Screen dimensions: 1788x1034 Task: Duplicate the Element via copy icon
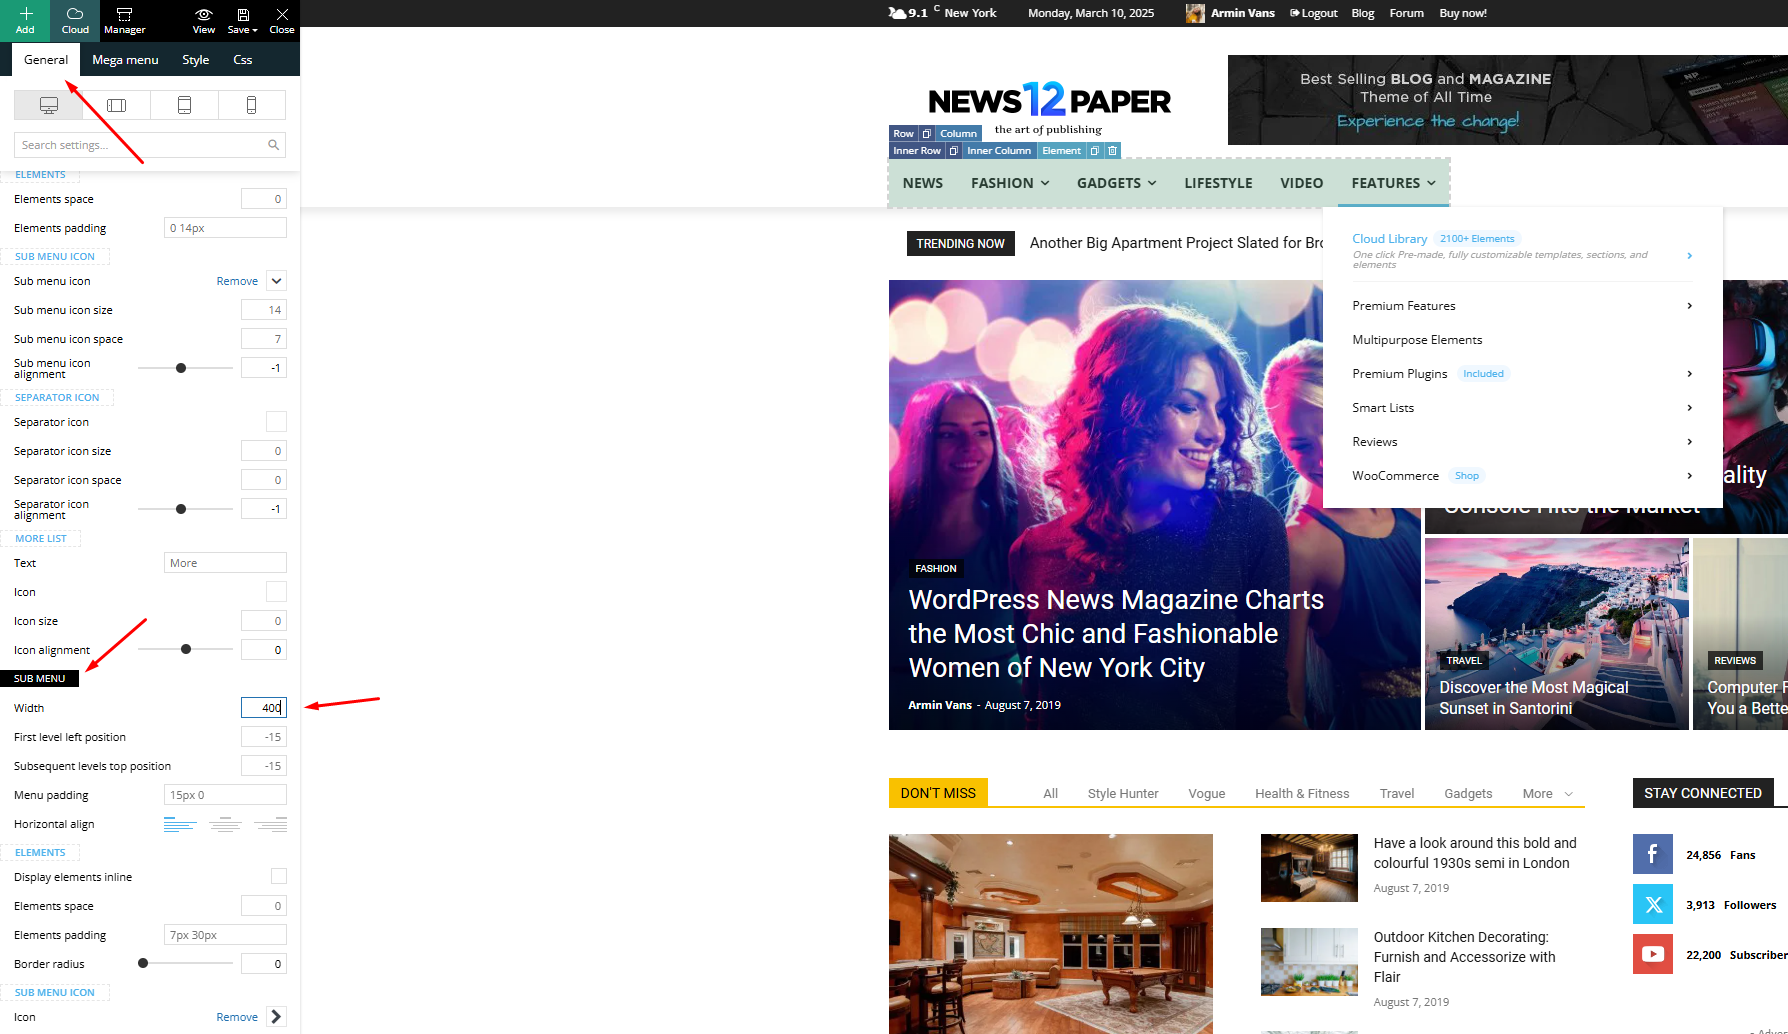(1095, 151)
